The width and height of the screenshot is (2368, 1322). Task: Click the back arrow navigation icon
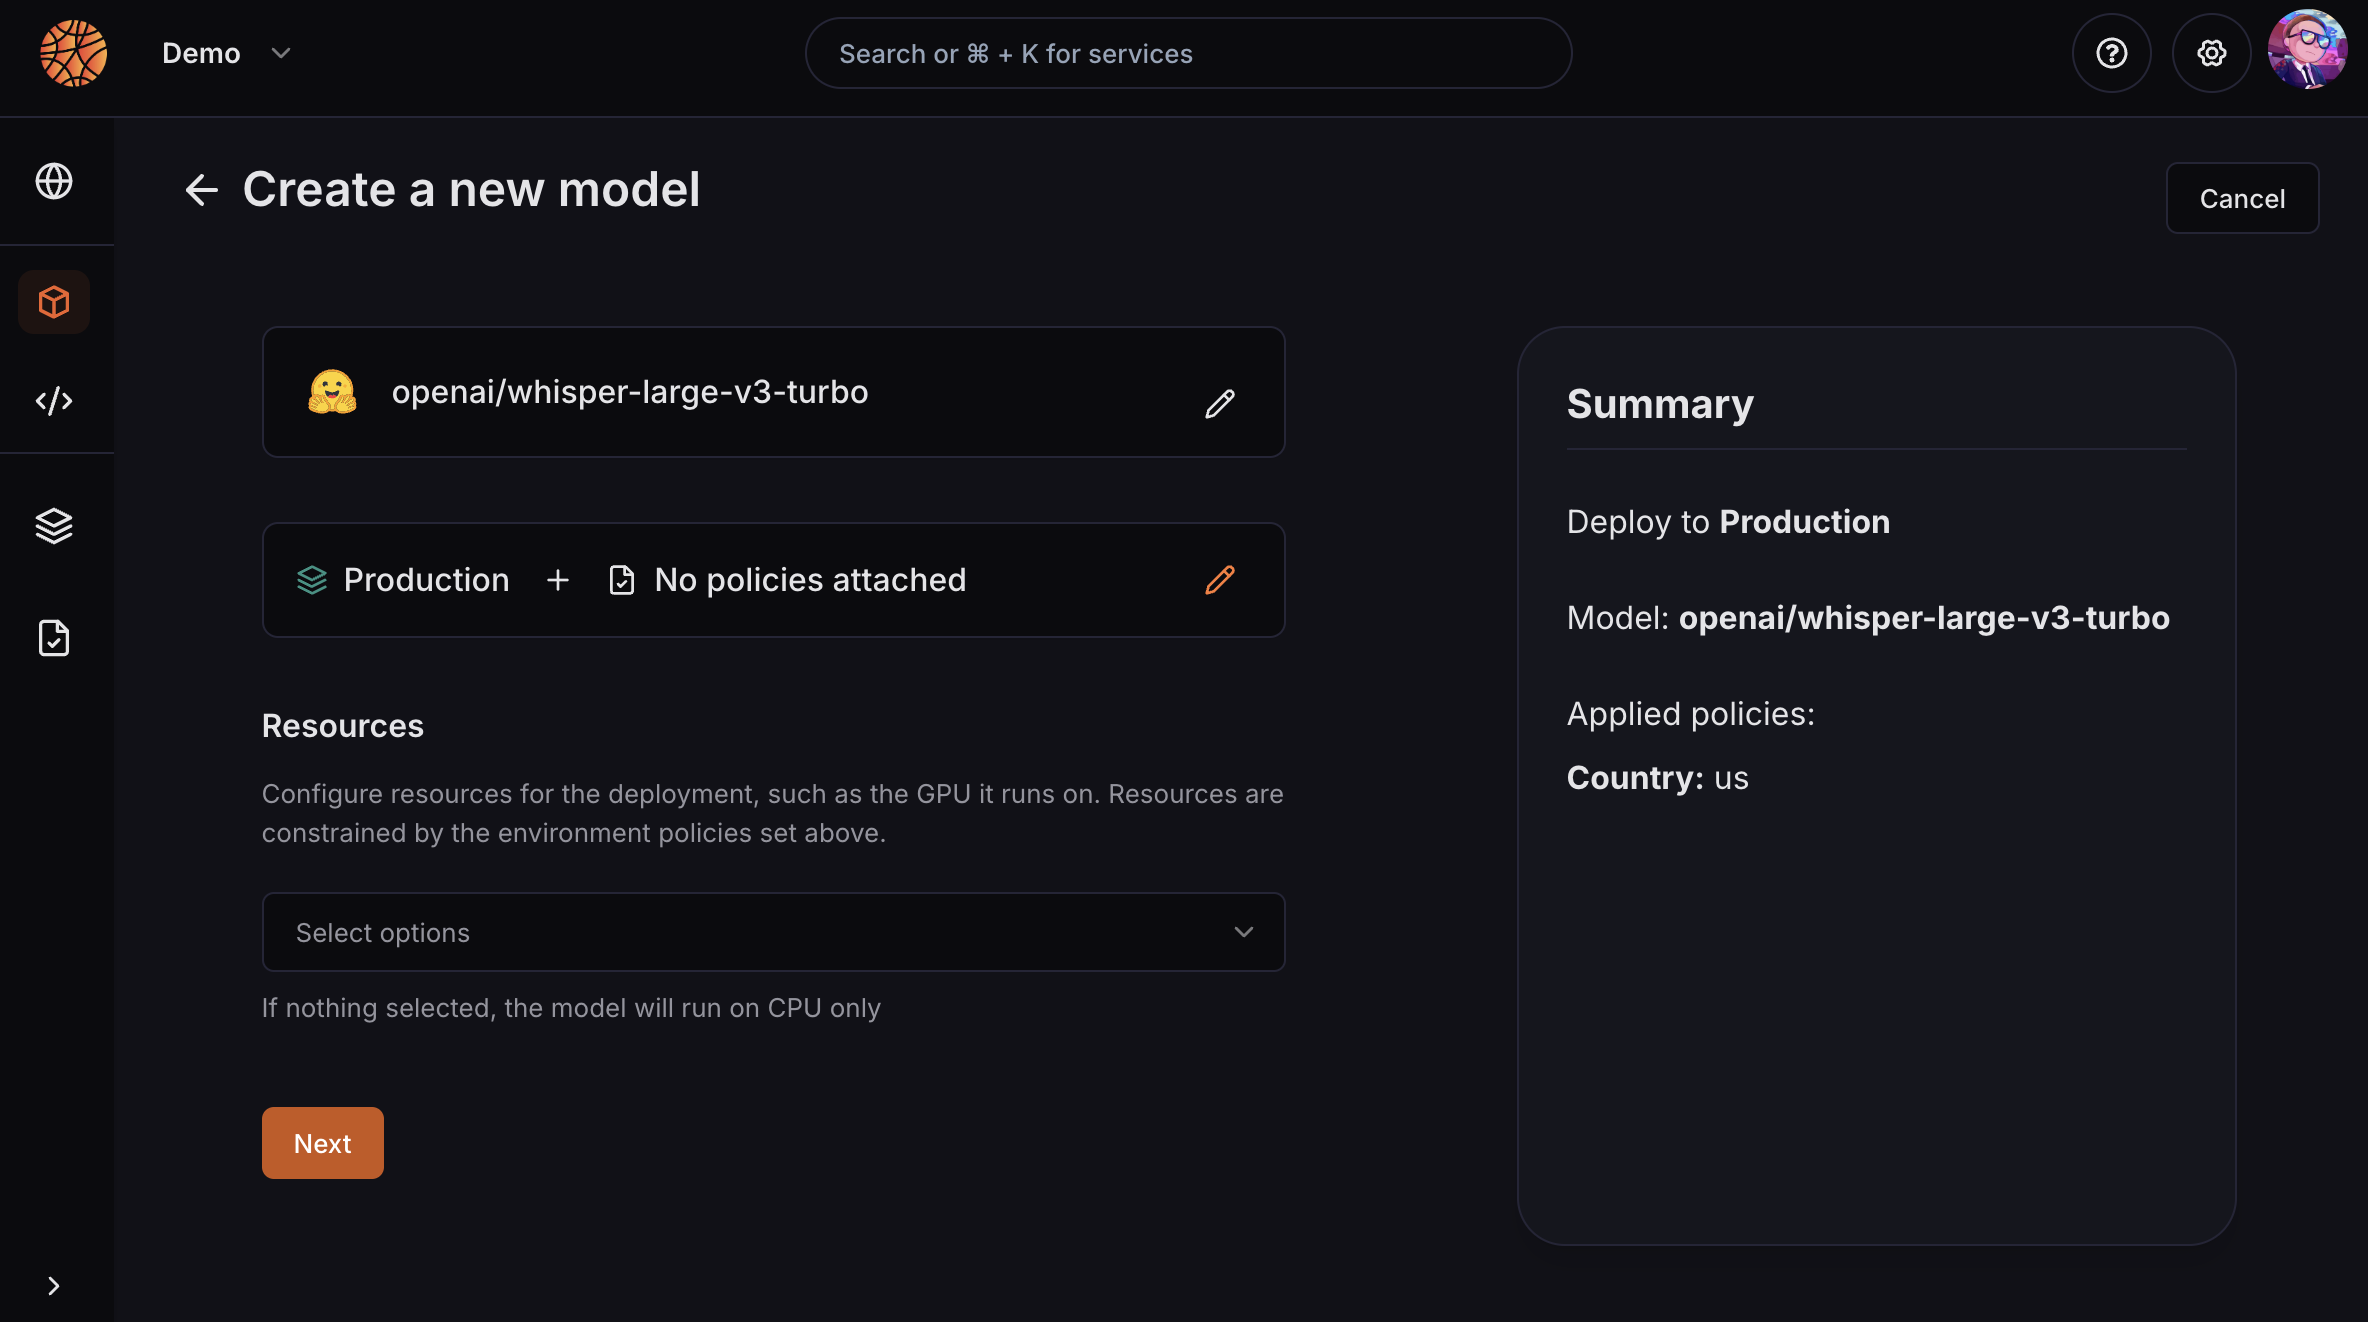point(200,190)
